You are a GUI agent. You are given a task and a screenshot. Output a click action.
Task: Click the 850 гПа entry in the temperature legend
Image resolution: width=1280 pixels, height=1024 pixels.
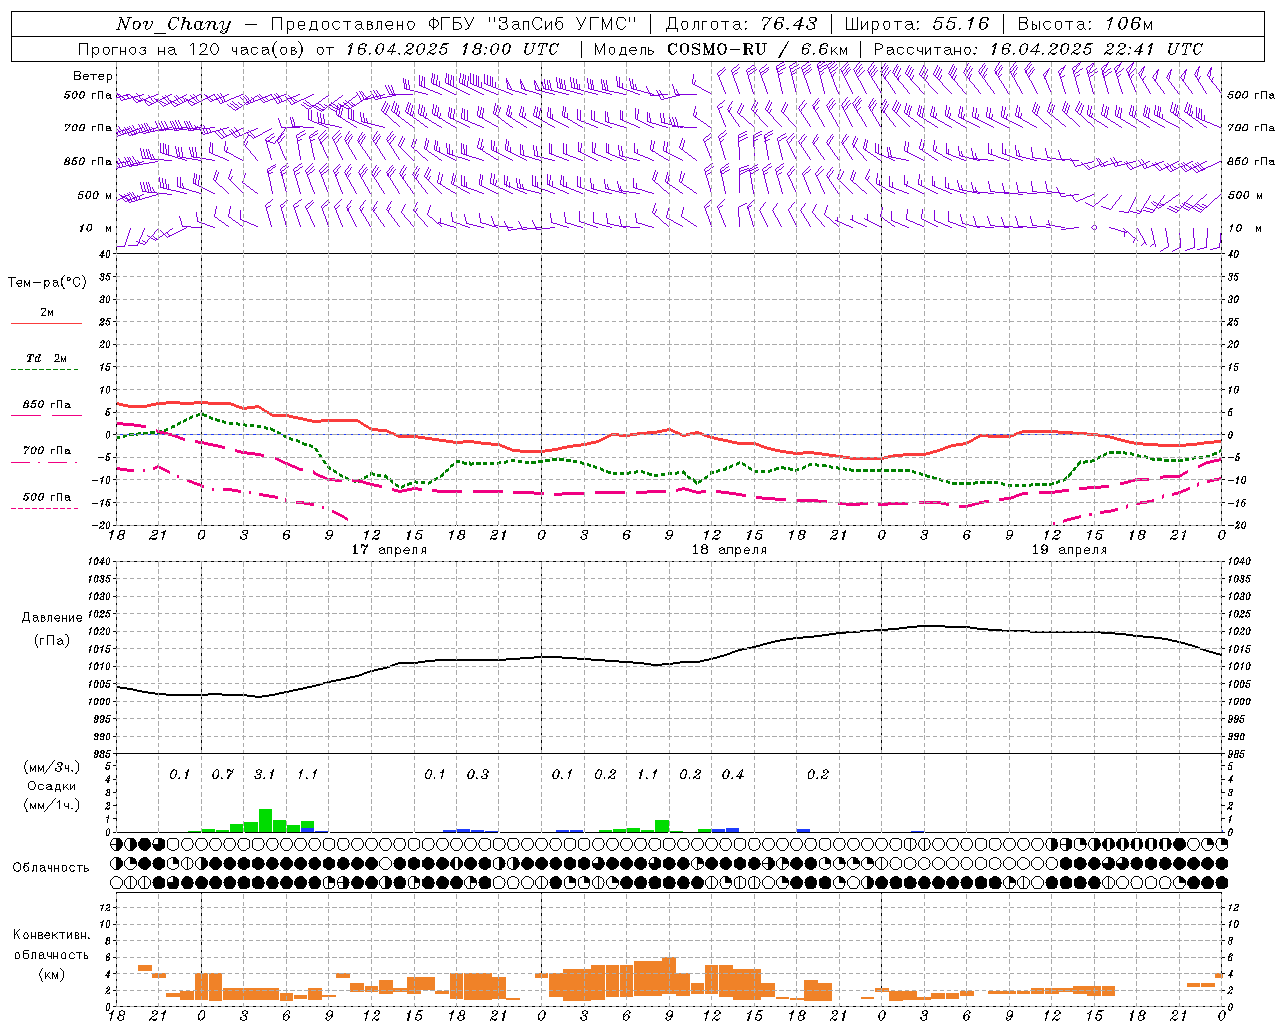pos(47,405)
